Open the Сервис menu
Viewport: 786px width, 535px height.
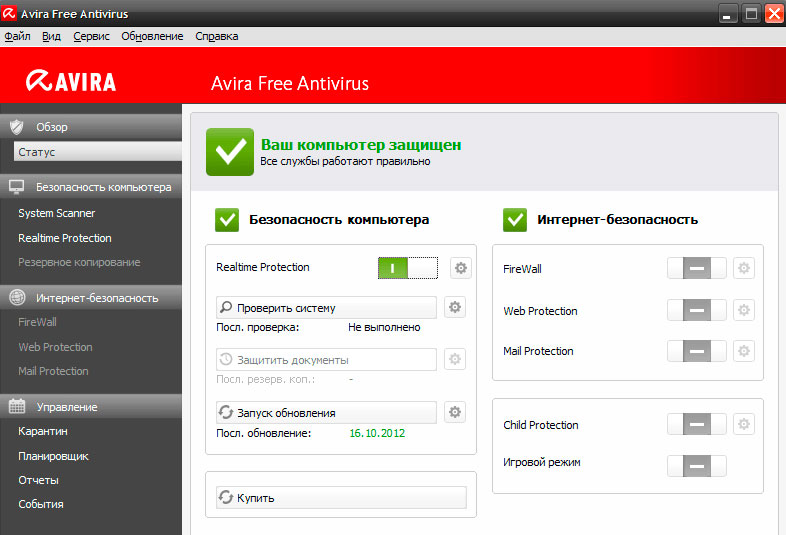coord(91,36)
